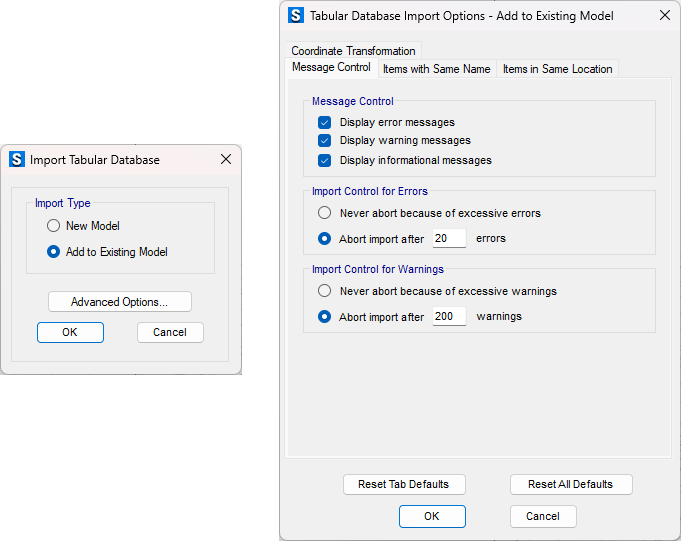681x541 pixels.
Task: Disable Display informational messages
Action: (x=324, y=161)
